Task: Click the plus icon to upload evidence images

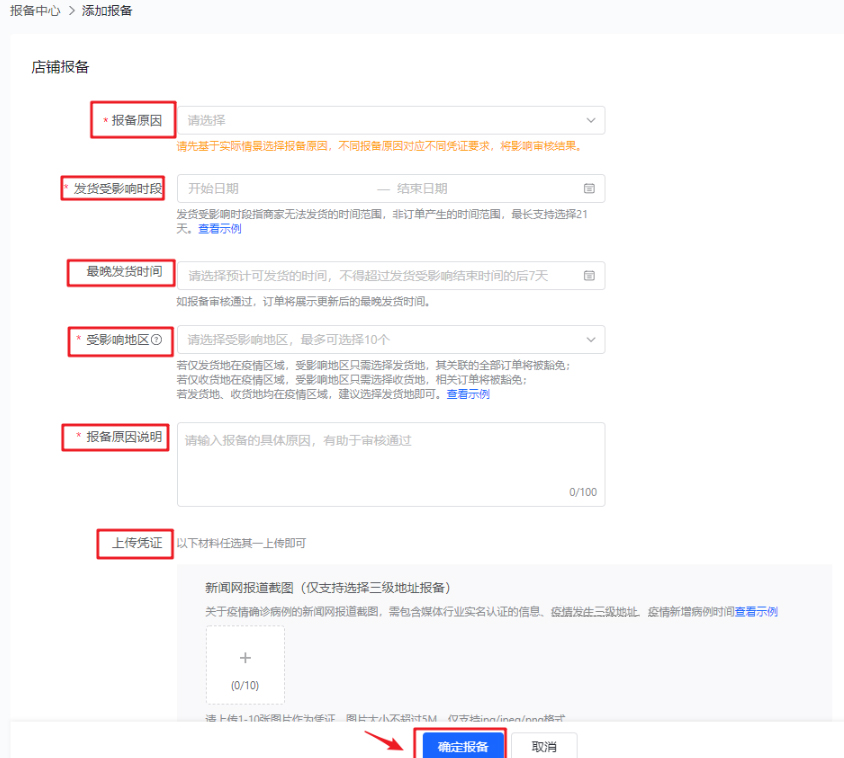Action: tap(244, 657)
